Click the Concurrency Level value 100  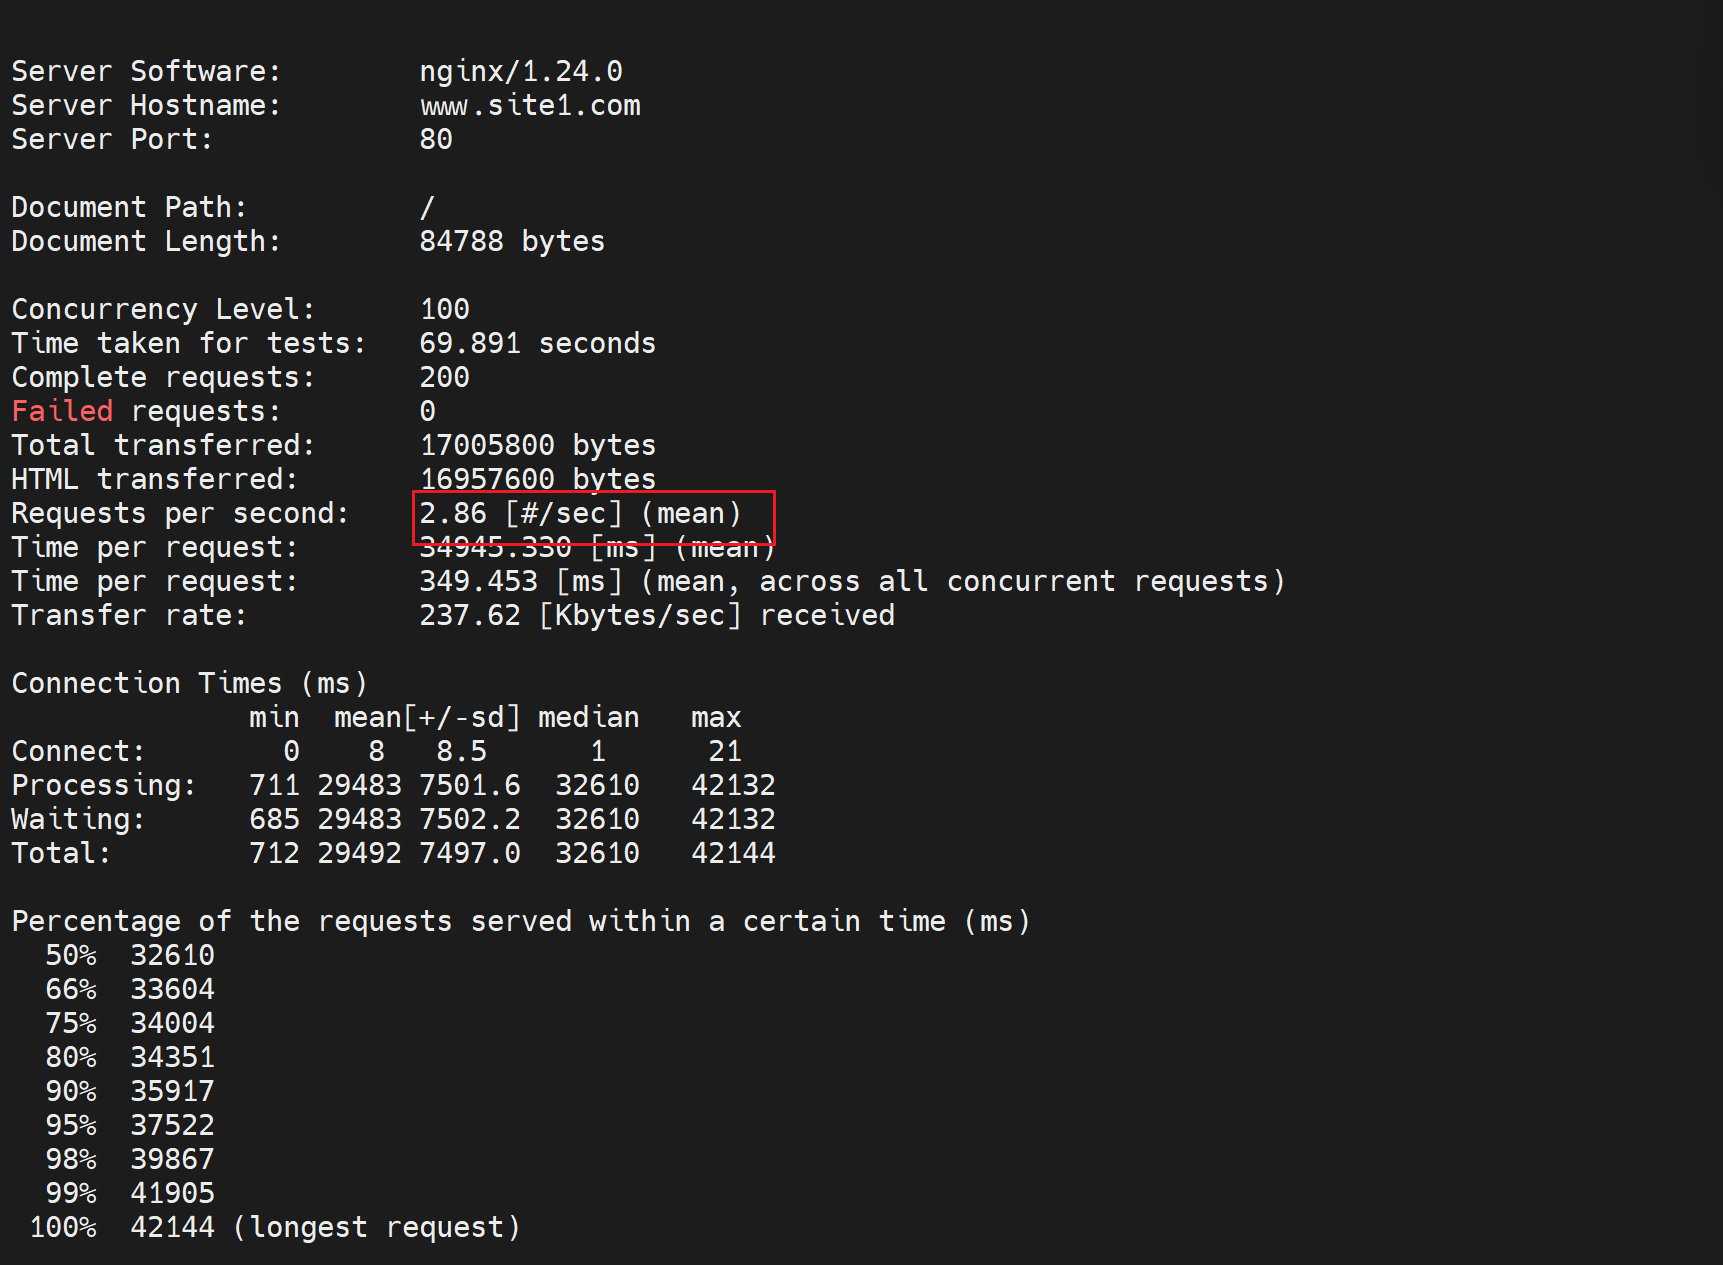pos(444,310)
